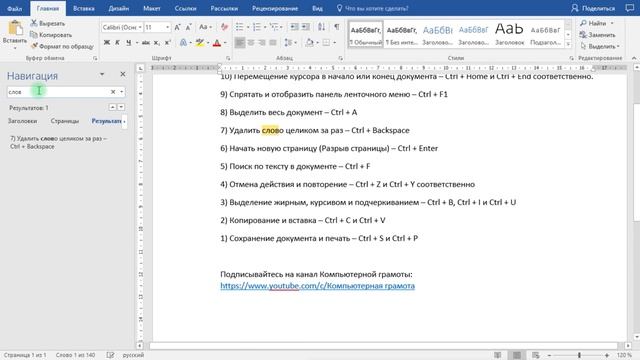
Task: Clear the navigation search with the X button
Action: point(113,92)
